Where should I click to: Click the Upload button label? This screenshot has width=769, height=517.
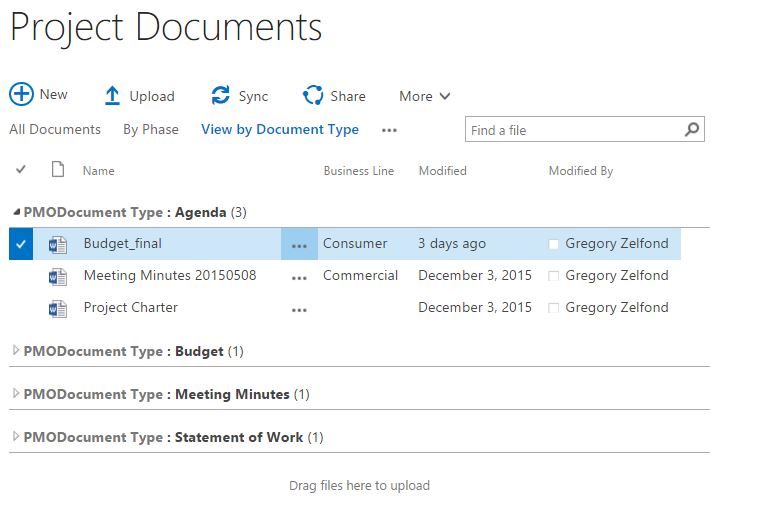click(152, 96)
